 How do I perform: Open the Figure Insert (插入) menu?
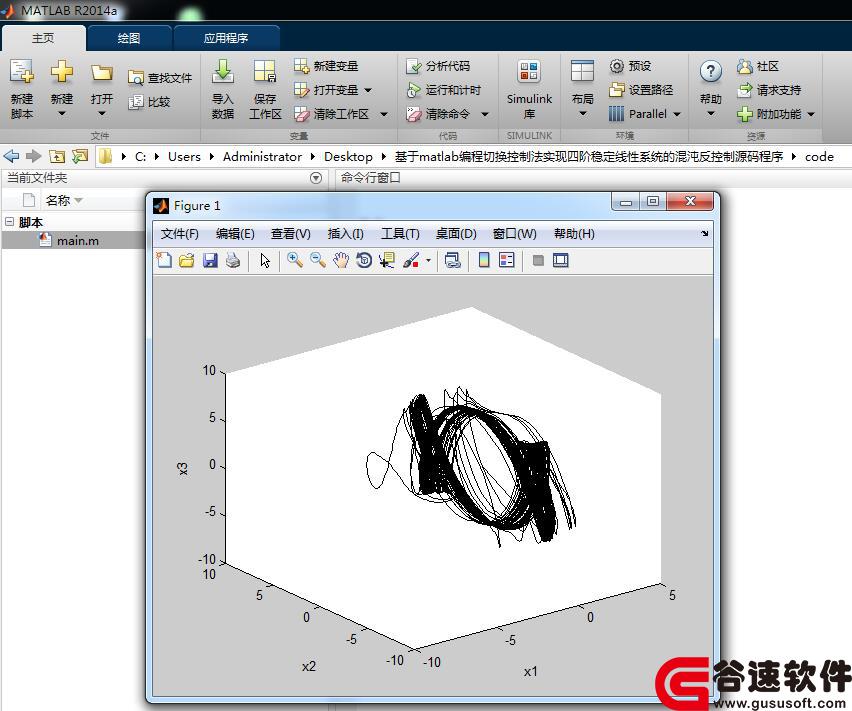point(346,234)
